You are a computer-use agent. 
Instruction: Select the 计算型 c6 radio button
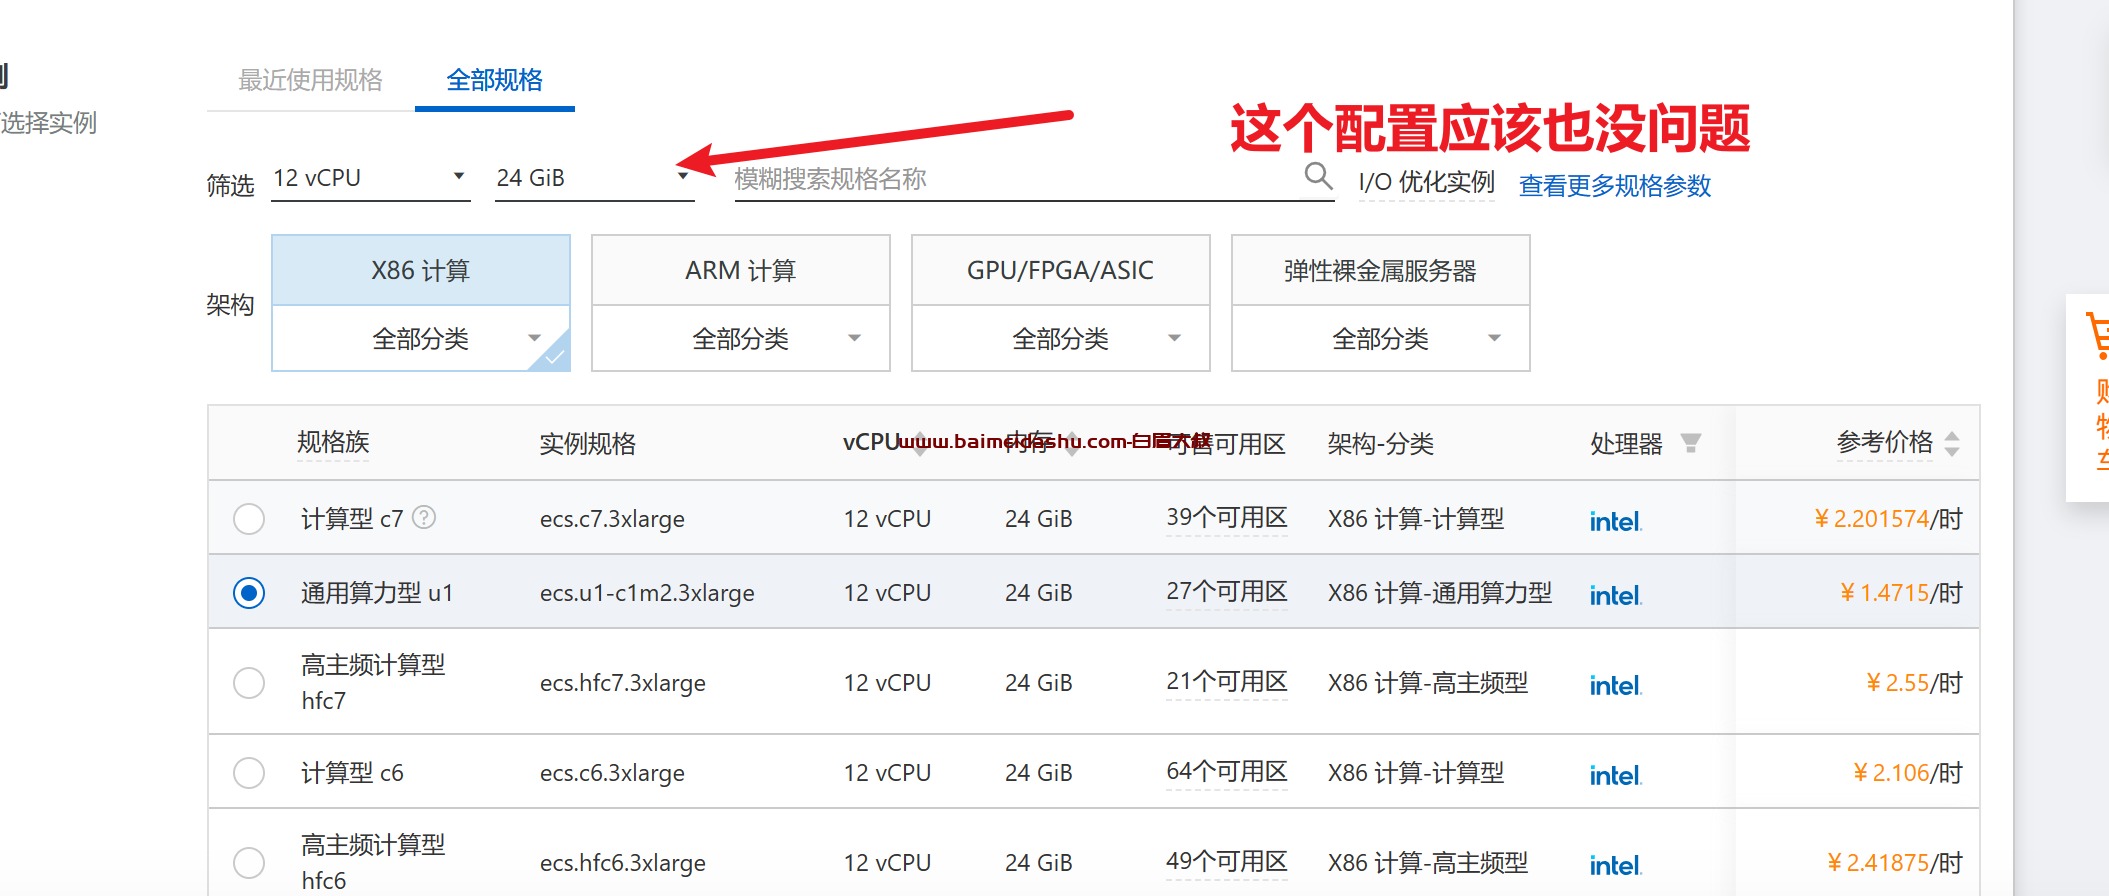[249, 773]
